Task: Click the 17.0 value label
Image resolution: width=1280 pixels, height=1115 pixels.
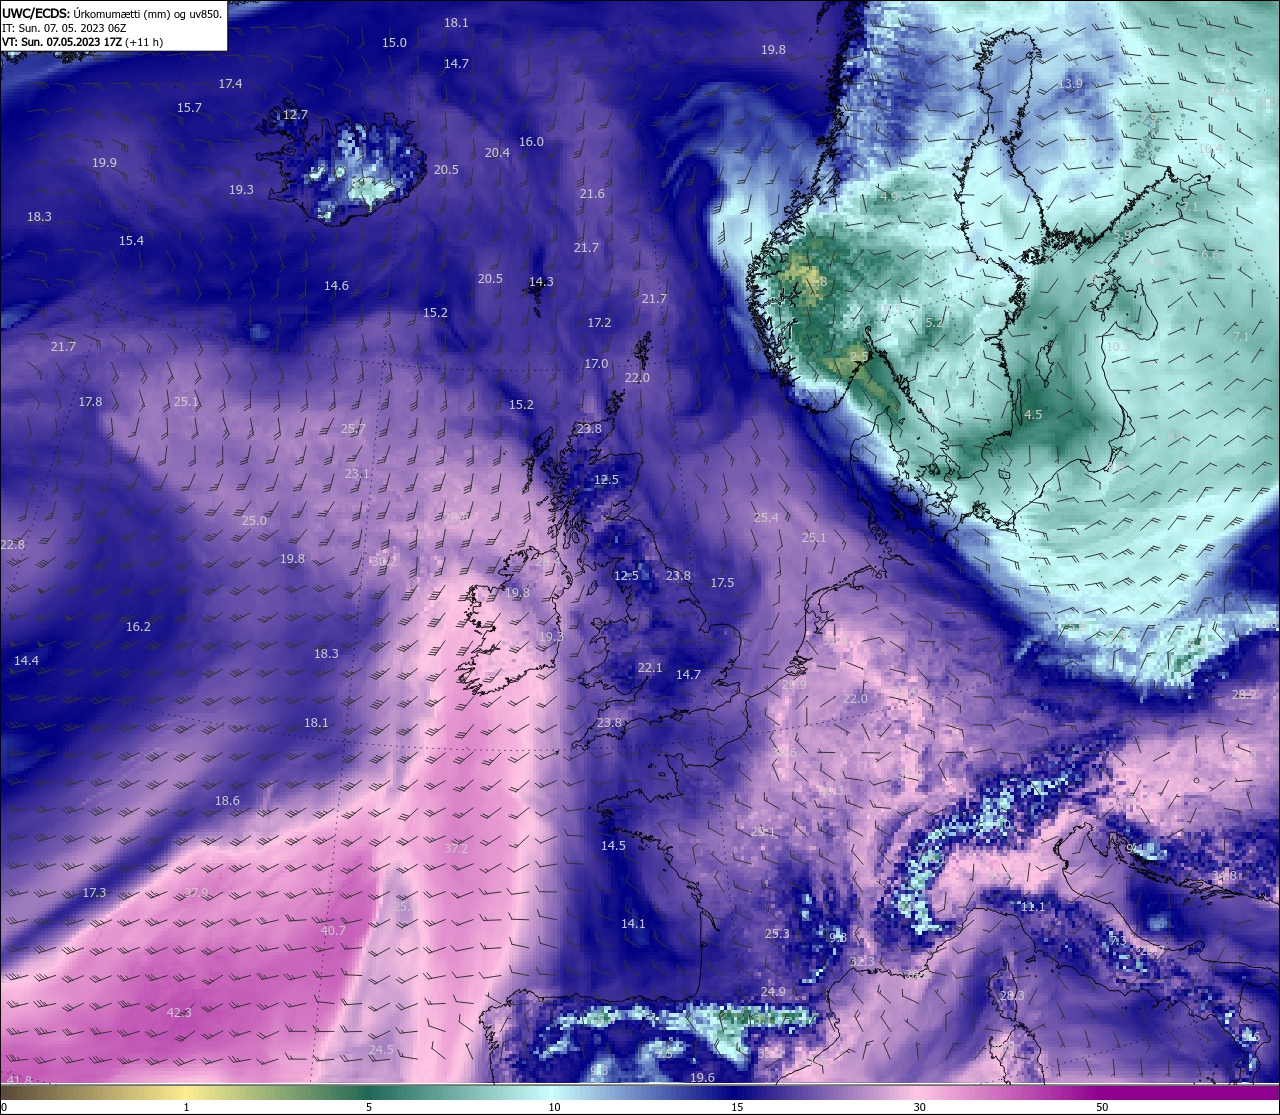Action: click(x=596, y=364)
